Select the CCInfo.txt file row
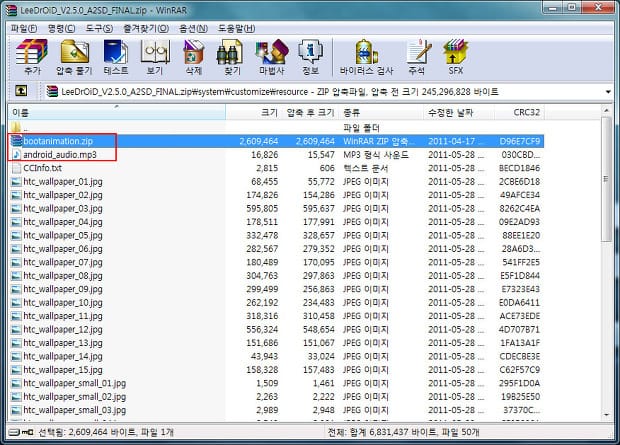Image resolution: width=620 pixels, height=445 pixels. (49, 169)
